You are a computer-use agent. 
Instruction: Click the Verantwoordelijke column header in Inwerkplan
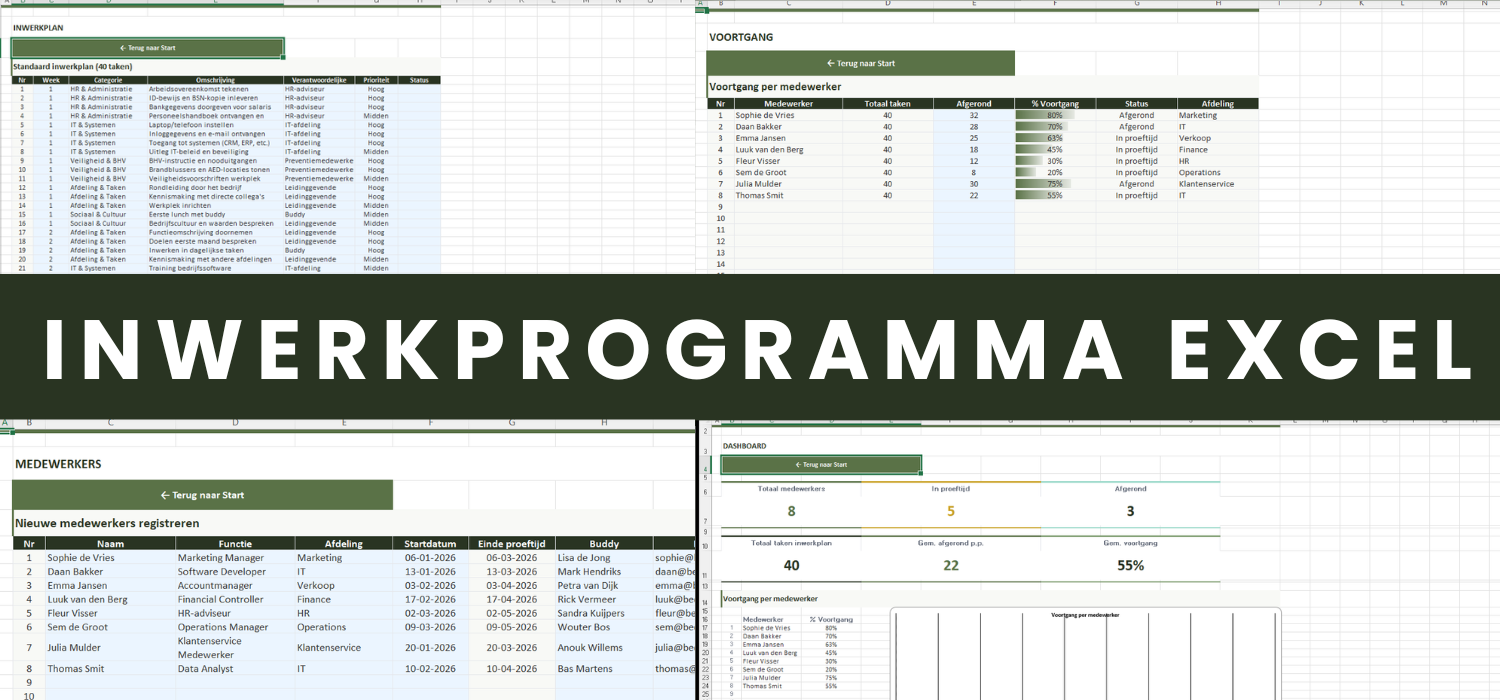pyautogui.click(x=320, y=80)
